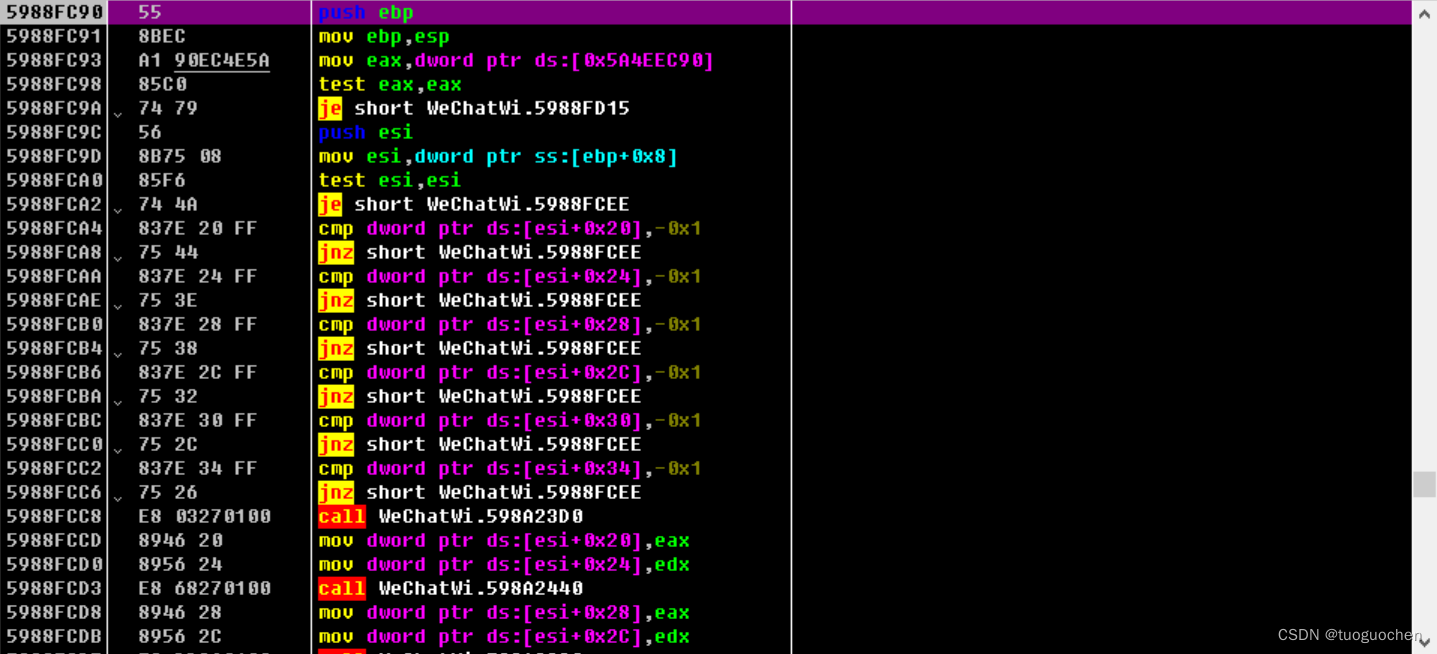
Task: Click the jump arrow marker at 5988FCBA
Action: [118, 402]
